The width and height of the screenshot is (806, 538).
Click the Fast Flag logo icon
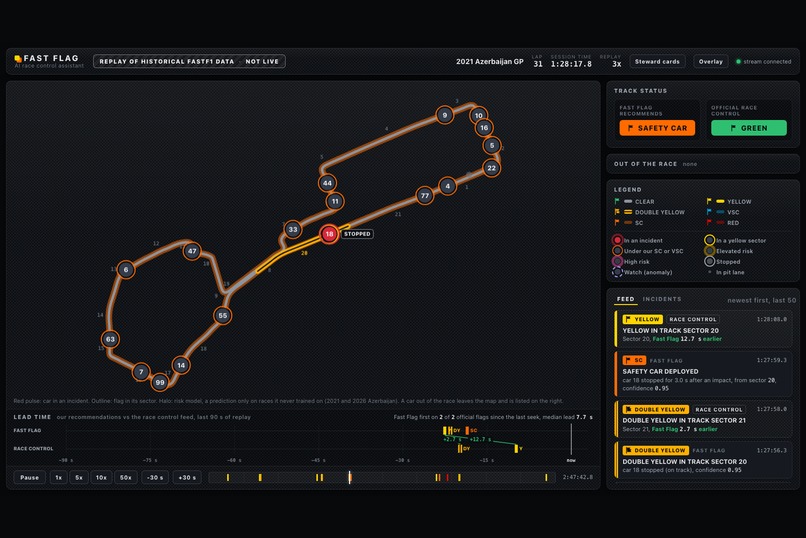tap(18, 59)
